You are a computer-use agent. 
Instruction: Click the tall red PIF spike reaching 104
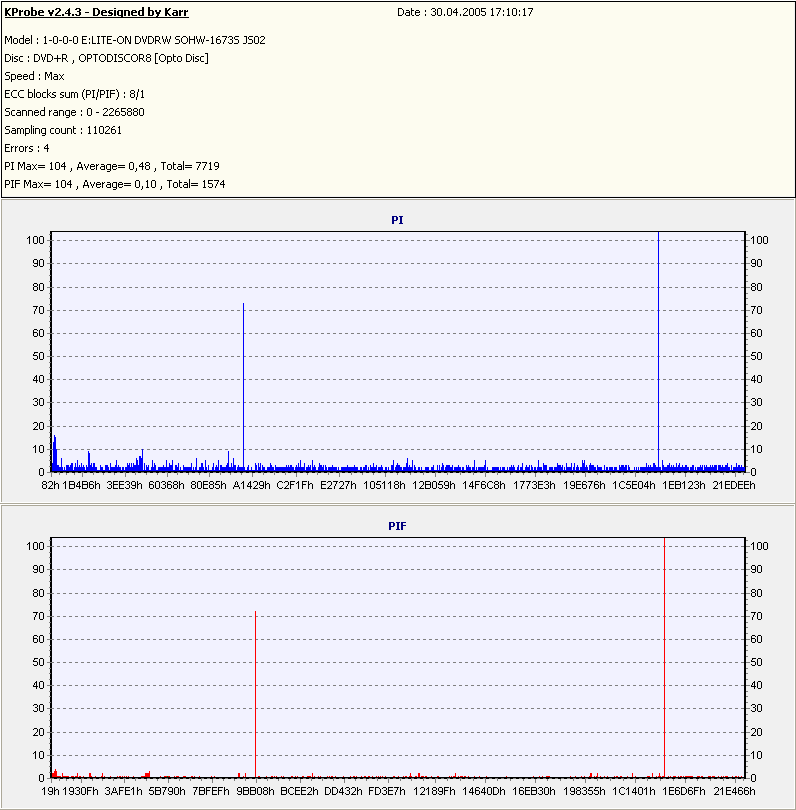[x=664, y=657]
